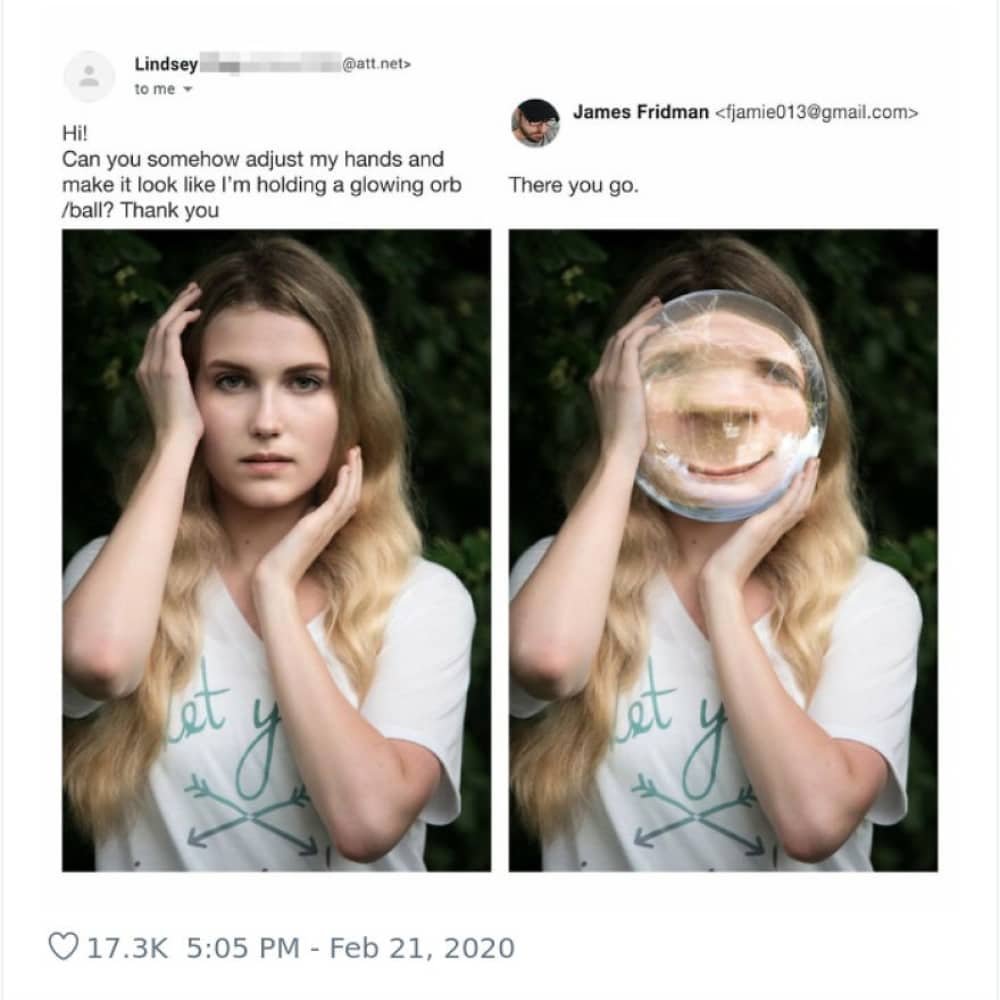Click the fjamie013@gmail.com address

[x=816, y=113]
